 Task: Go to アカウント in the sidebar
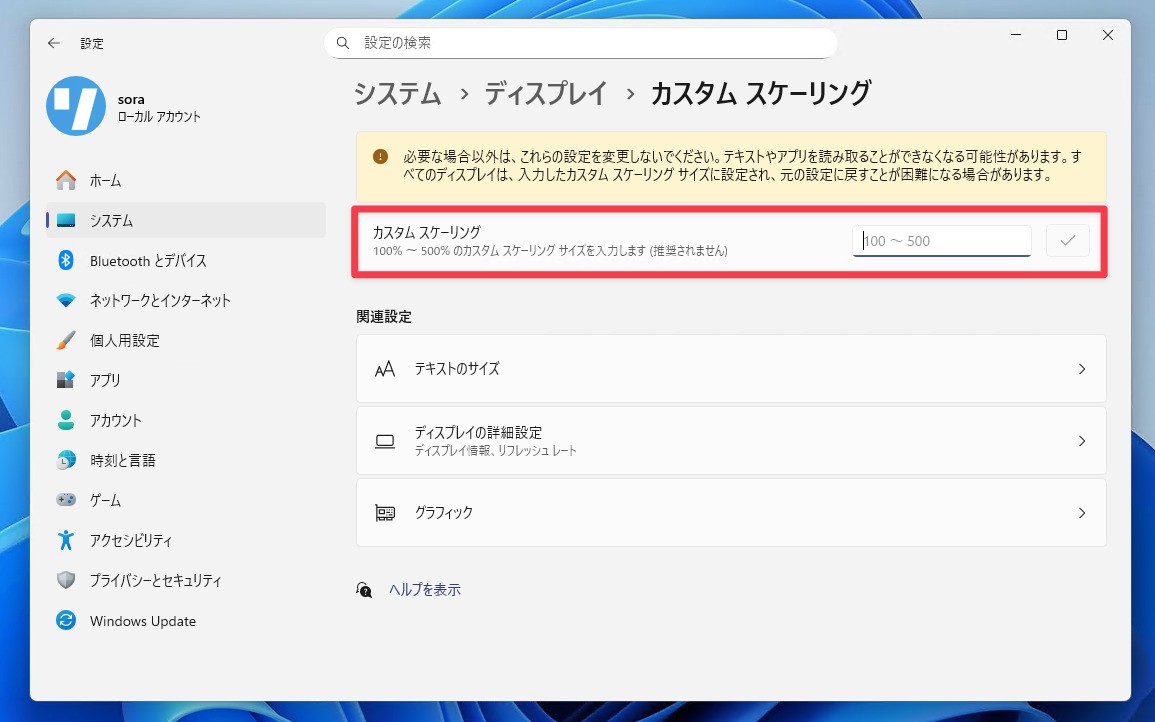click(116, 421)
